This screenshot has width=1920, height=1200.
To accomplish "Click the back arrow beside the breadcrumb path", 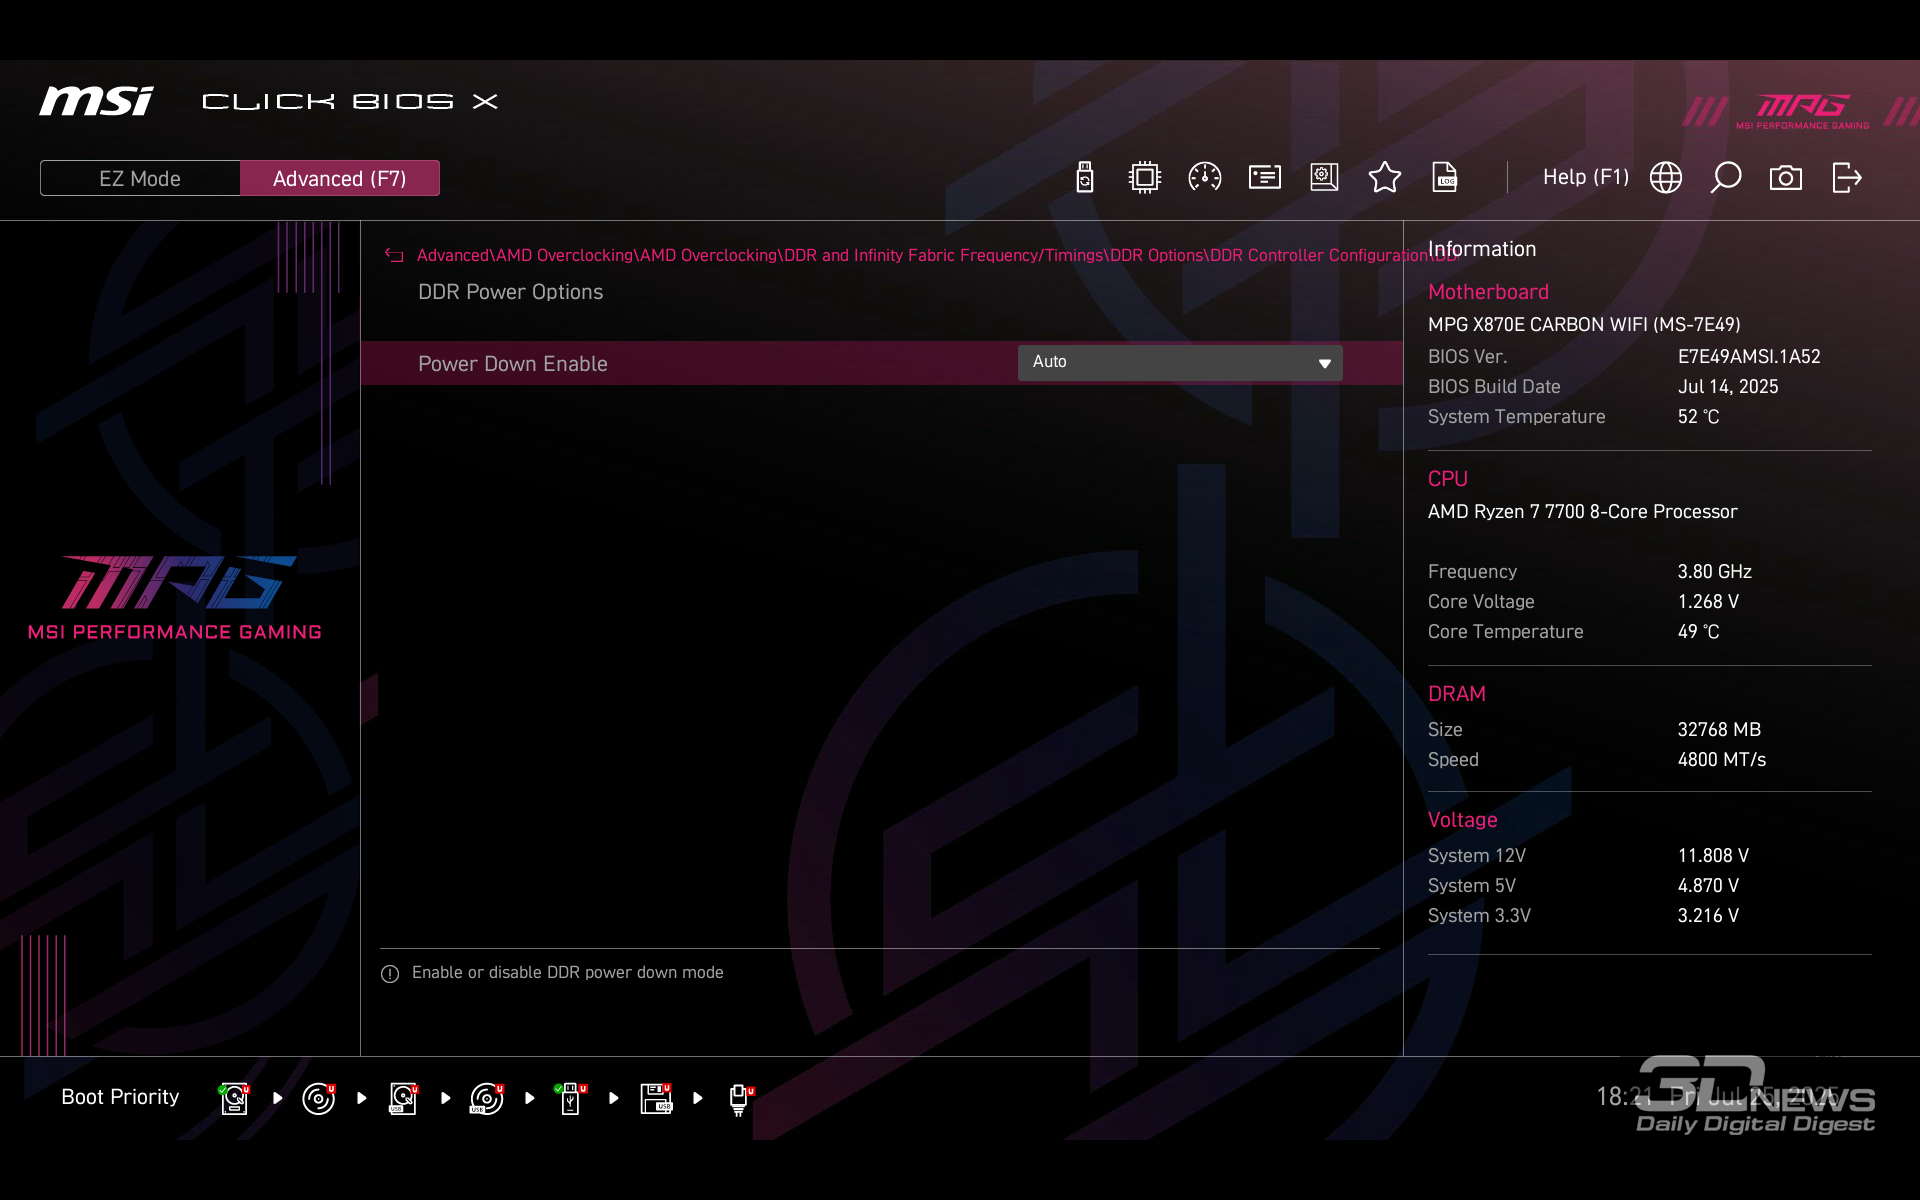I will point(394,256).
